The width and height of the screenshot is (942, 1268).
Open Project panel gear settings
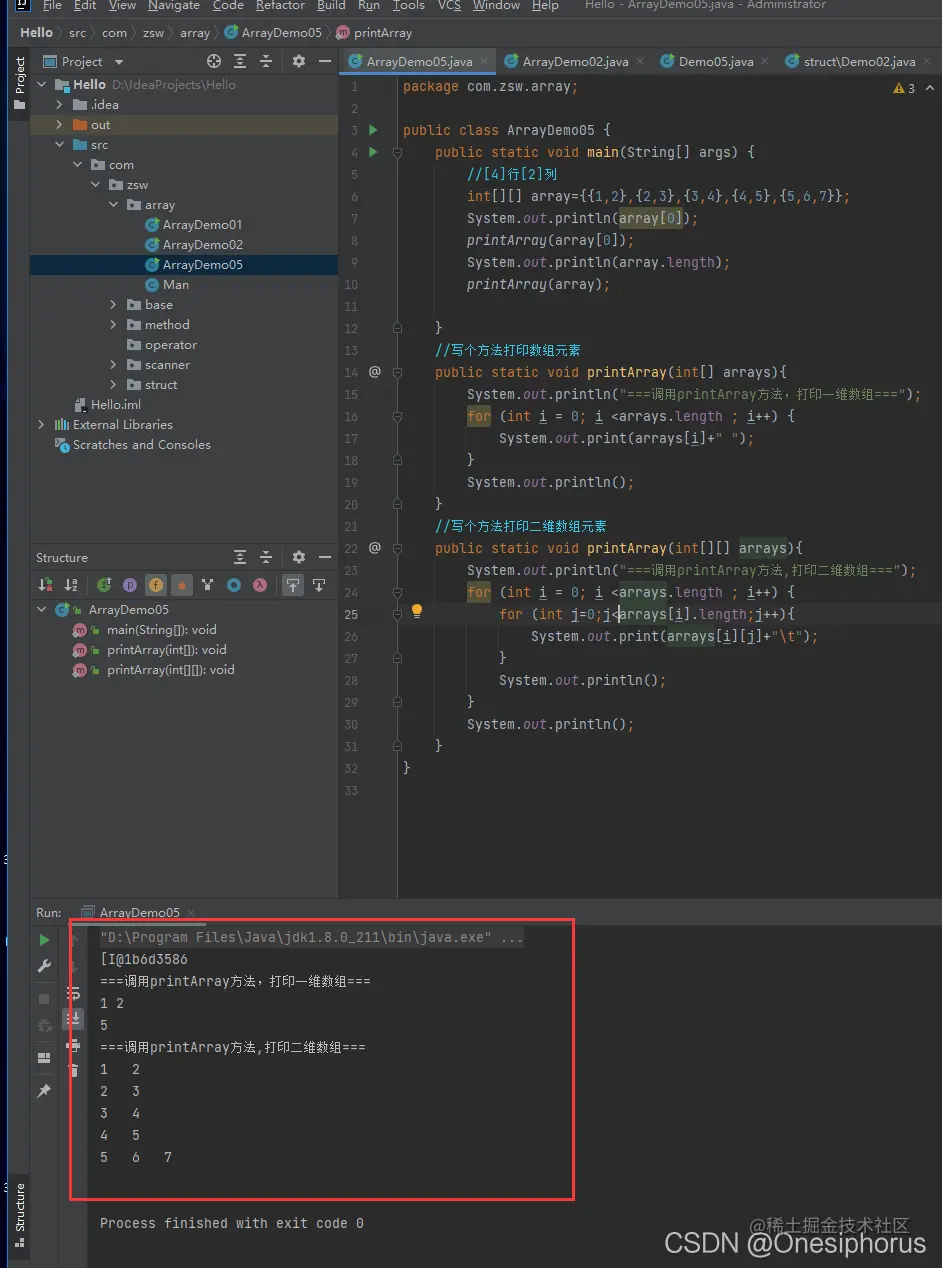pyautogui.click(x=298, y=61)
